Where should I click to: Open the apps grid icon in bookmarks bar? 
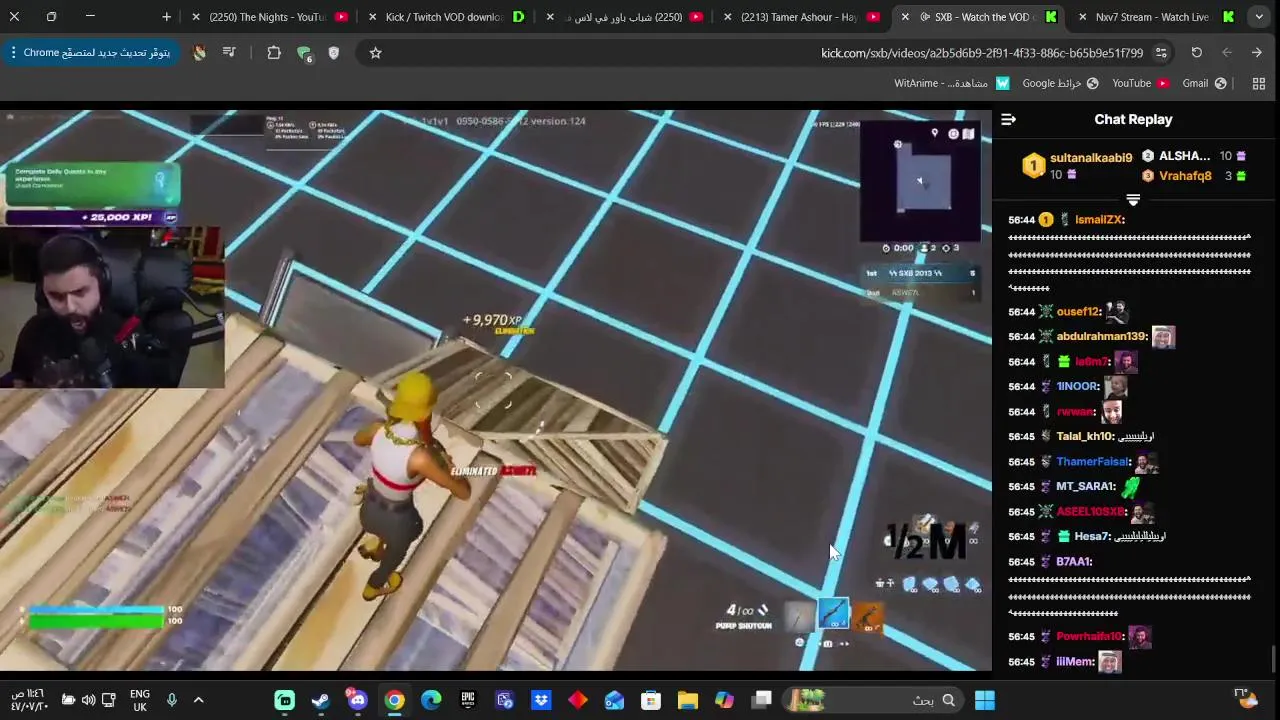pos(1259,83)
